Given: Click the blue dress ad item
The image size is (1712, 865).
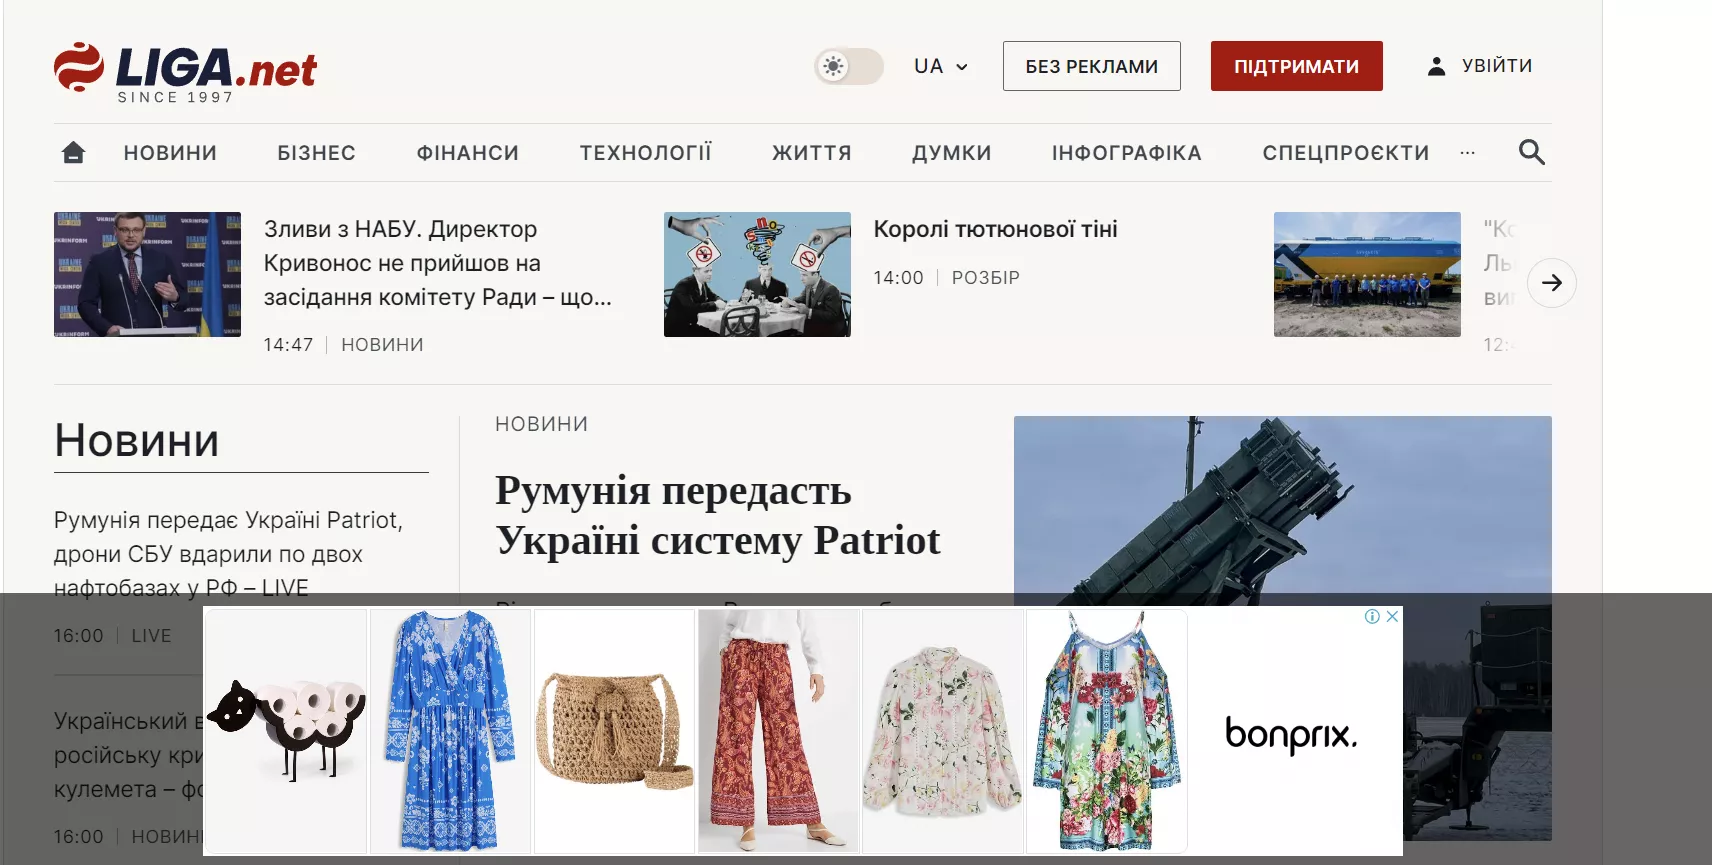Looking at the screenshot, I should [450, 731].
